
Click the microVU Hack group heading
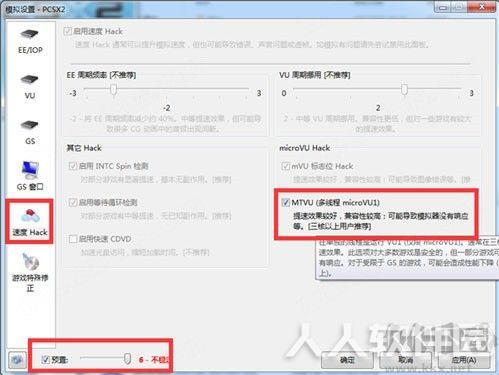[x=304, y=148]
